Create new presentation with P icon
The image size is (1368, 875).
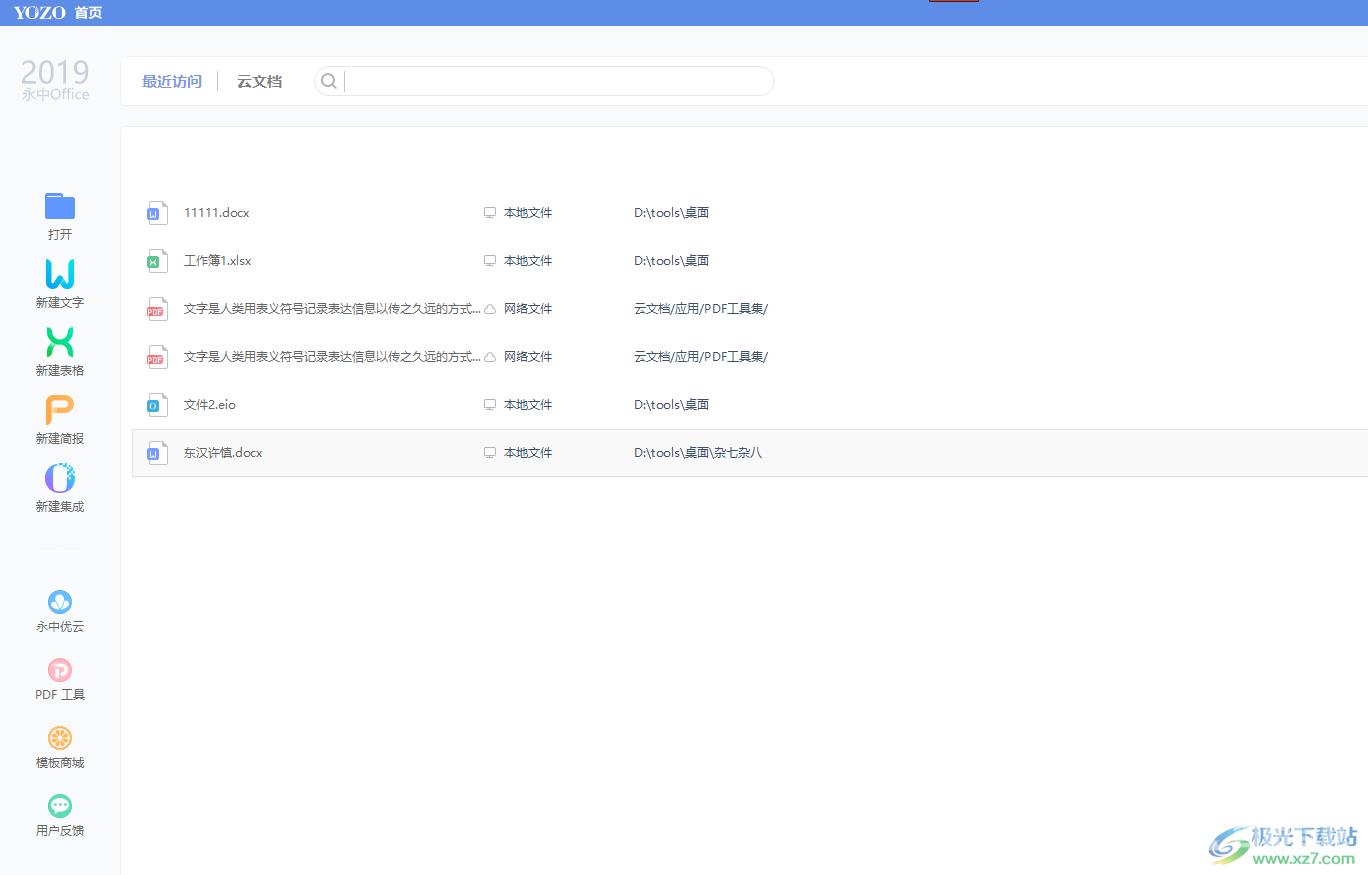point(60,410)
